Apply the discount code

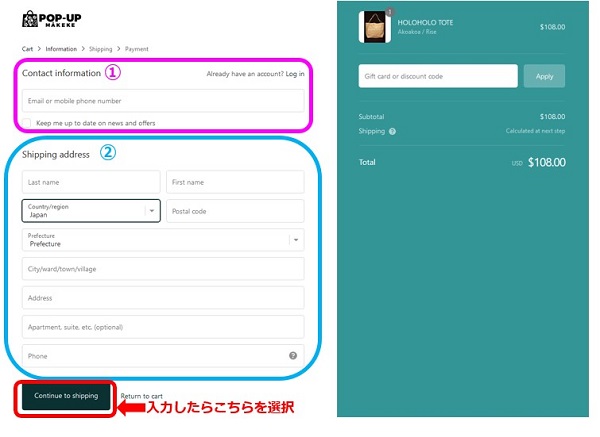(544, 76)
